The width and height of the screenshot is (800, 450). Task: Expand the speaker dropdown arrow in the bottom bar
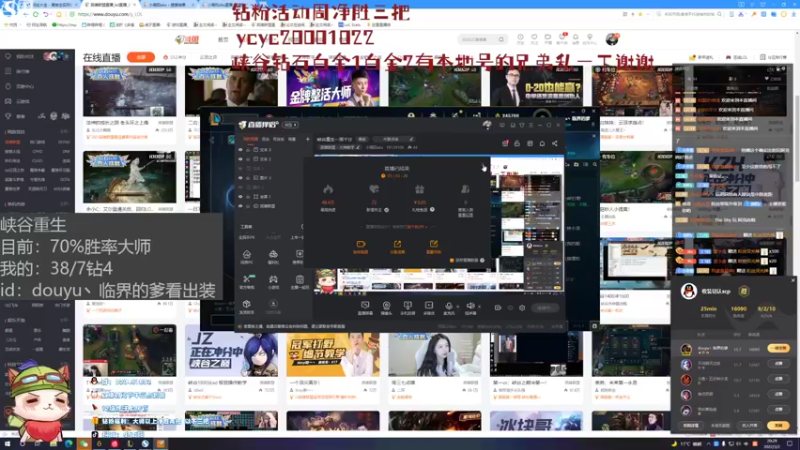tap(479, 307)
